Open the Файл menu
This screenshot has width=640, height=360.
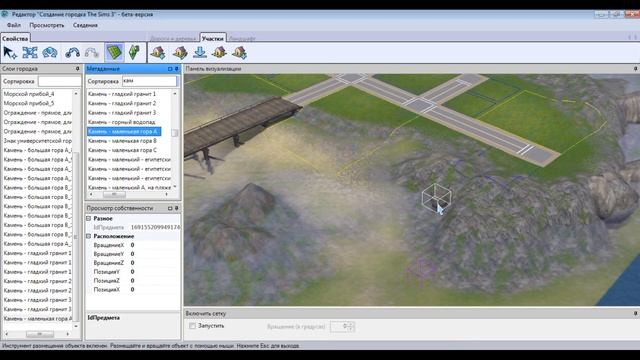[x=14, y=25]
